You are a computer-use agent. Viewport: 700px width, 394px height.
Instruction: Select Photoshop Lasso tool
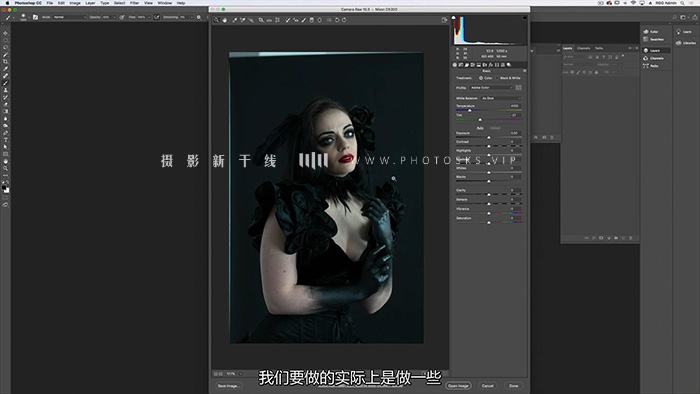click(x=5, y=47)
